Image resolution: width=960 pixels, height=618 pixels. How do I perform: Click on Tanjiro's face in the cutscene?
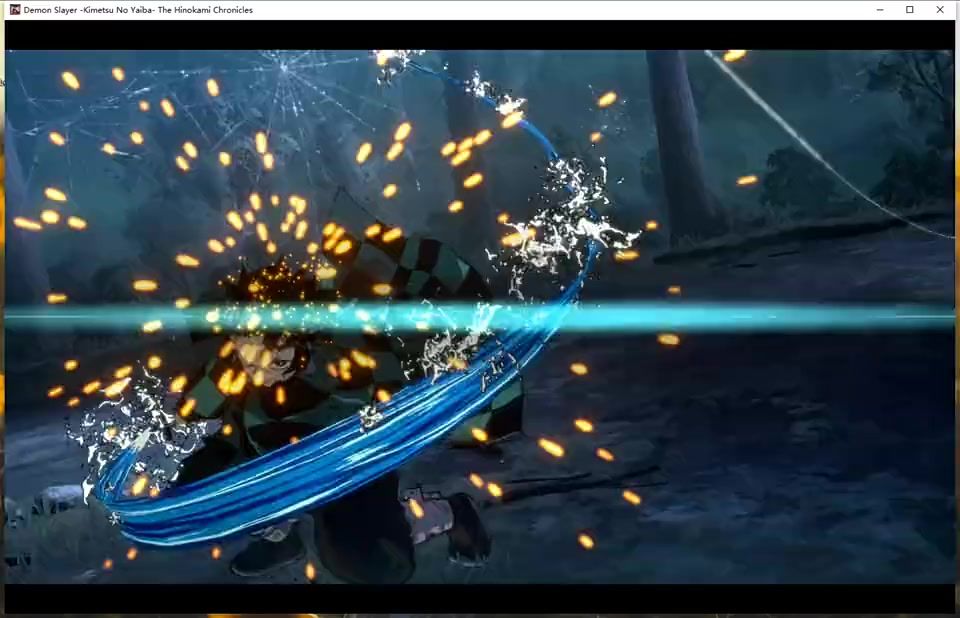tap(272, 356)
